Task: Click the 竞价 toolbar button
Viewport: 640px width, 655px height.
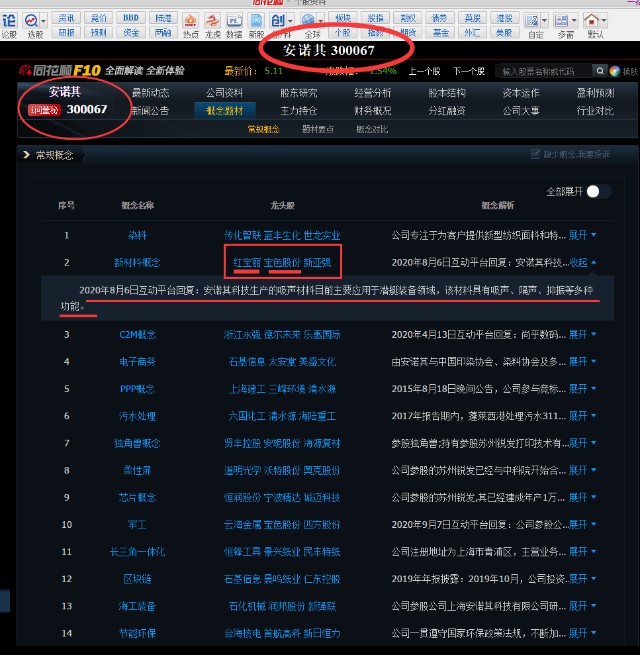Action: 99,18
